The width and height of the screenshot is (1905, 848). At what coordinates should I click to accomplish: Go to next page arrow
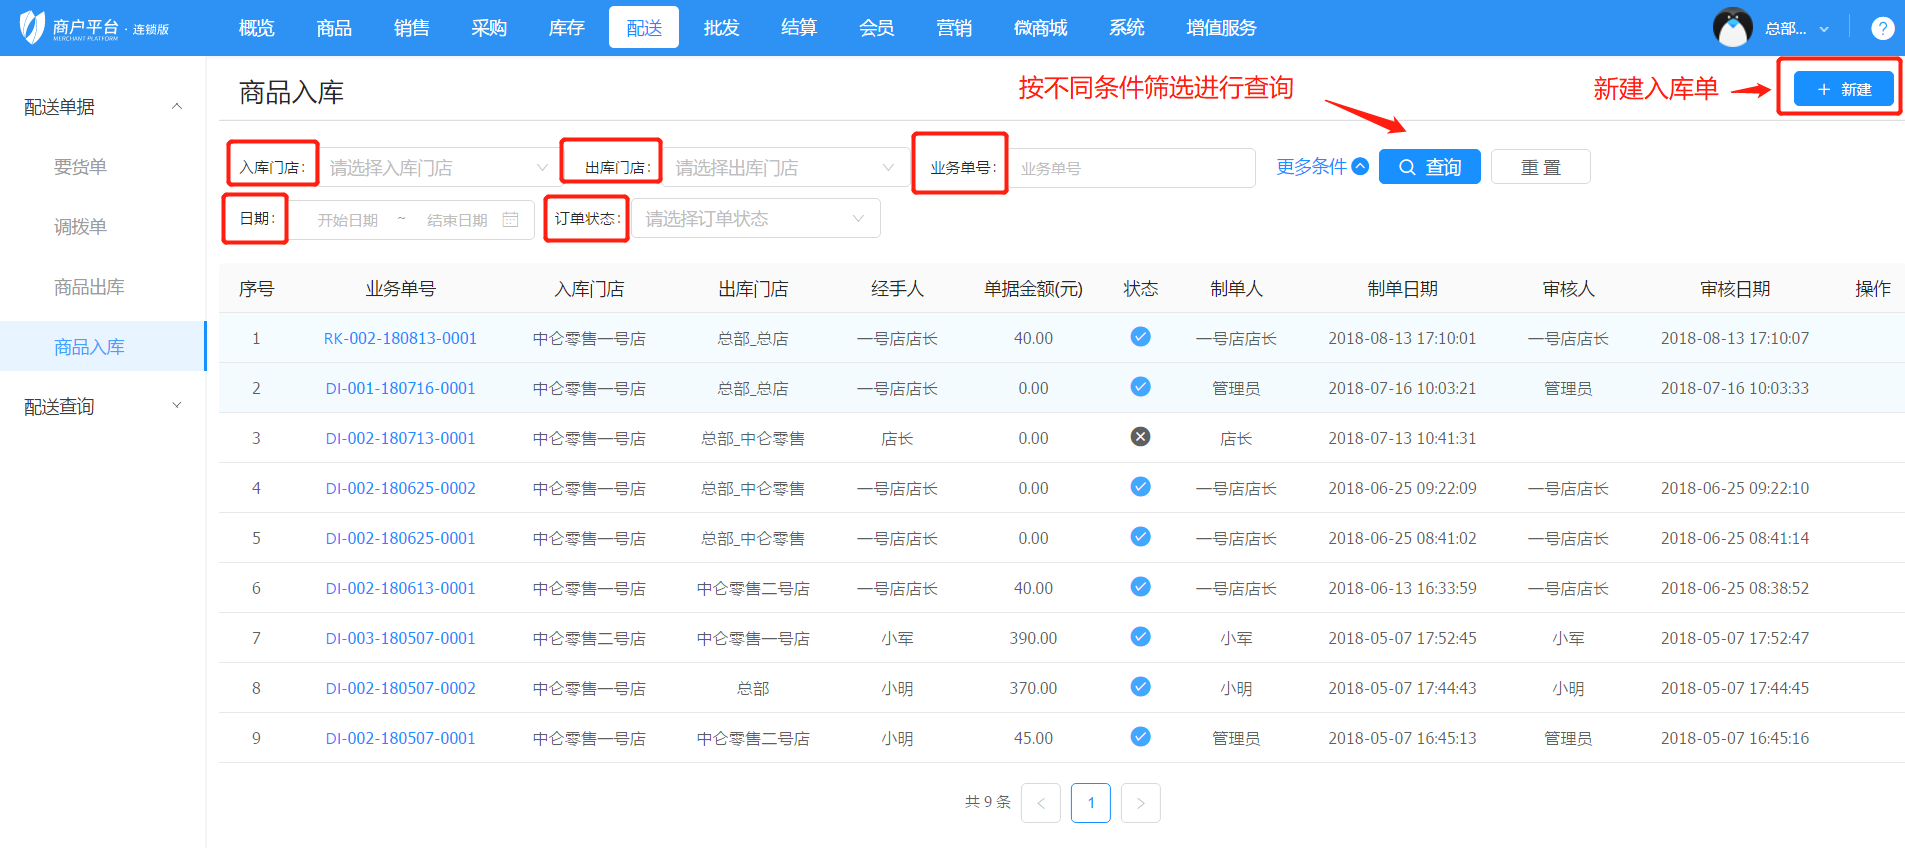pyautogui.click(x=1140, y=803)
